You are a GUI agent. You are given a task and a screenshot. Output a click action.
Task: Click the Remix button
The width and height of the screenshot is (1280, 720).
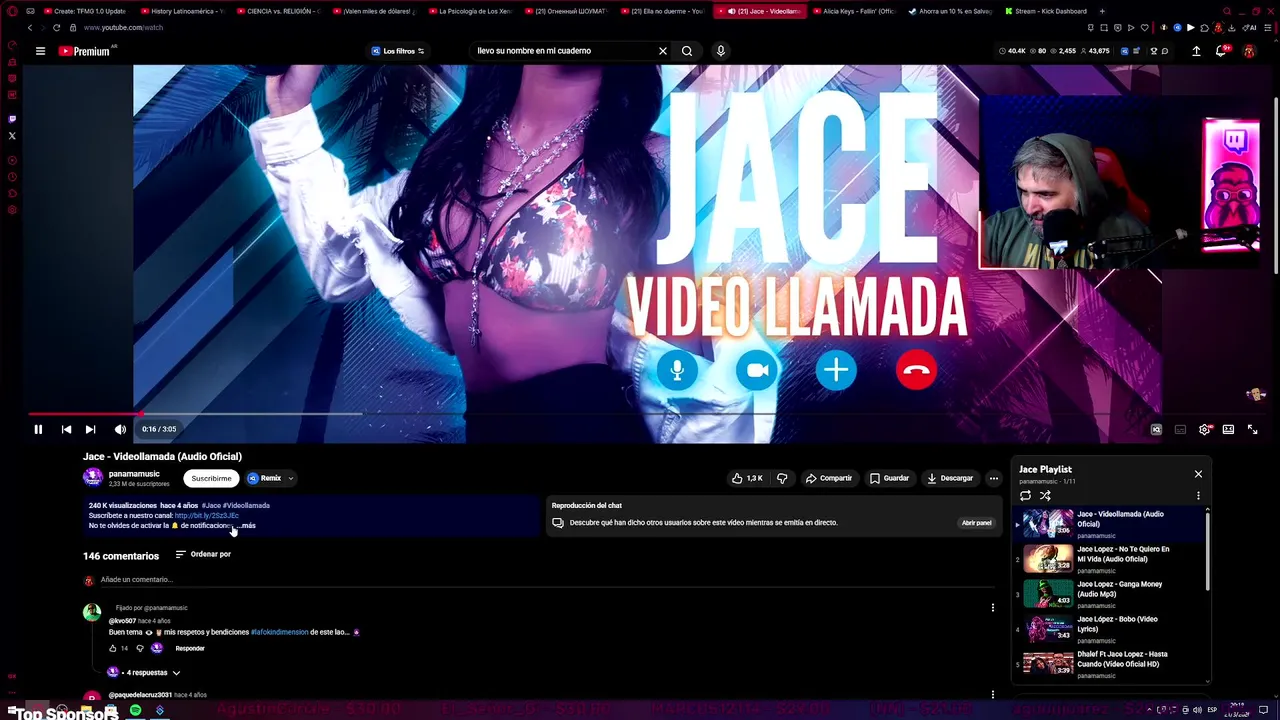click(265, 478)
